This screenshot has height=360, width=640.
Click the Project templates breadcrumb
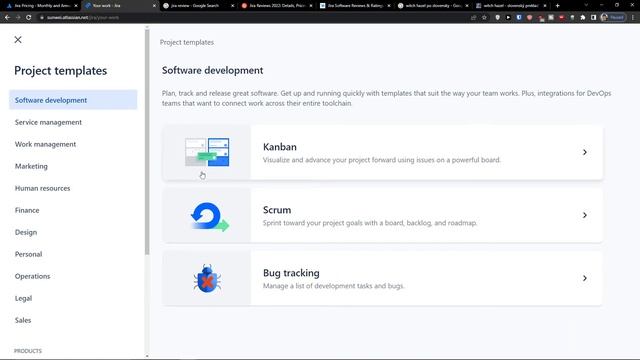187,42
